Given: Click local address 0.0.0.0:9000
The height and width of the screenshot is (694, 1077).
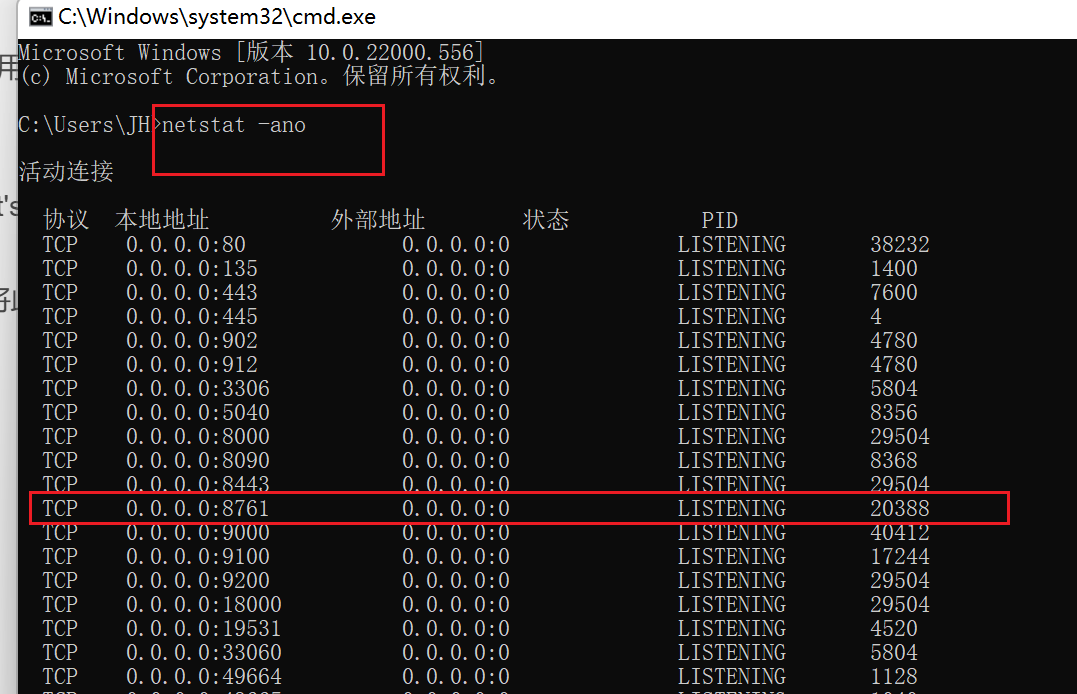Looking at the screenshot, I should pyautogui.click(x=199, y=534).
